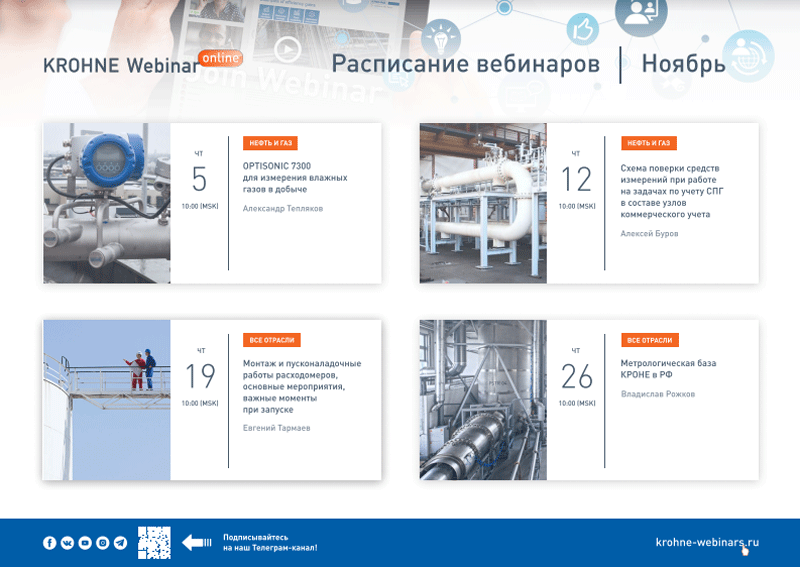Open the Telegram social icon
800x567 pixels.
click(x=120, y=543)
